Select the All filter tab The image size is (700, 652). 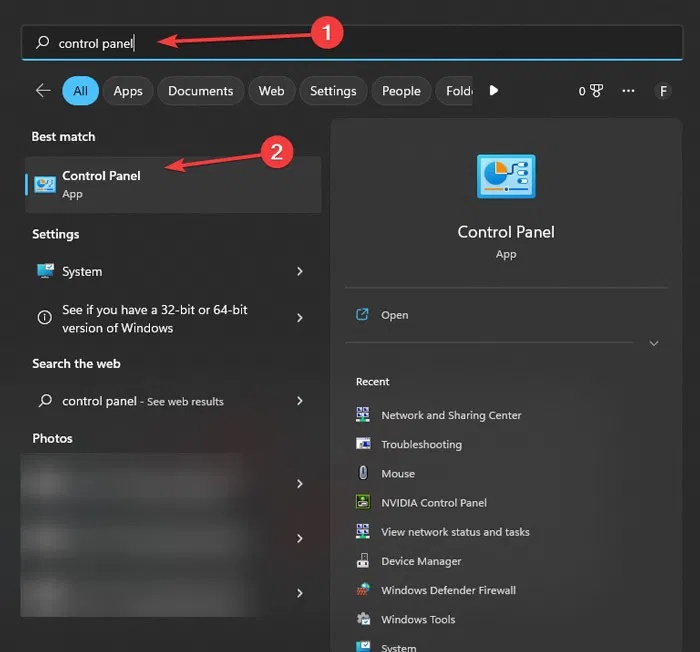click(80, 91)
